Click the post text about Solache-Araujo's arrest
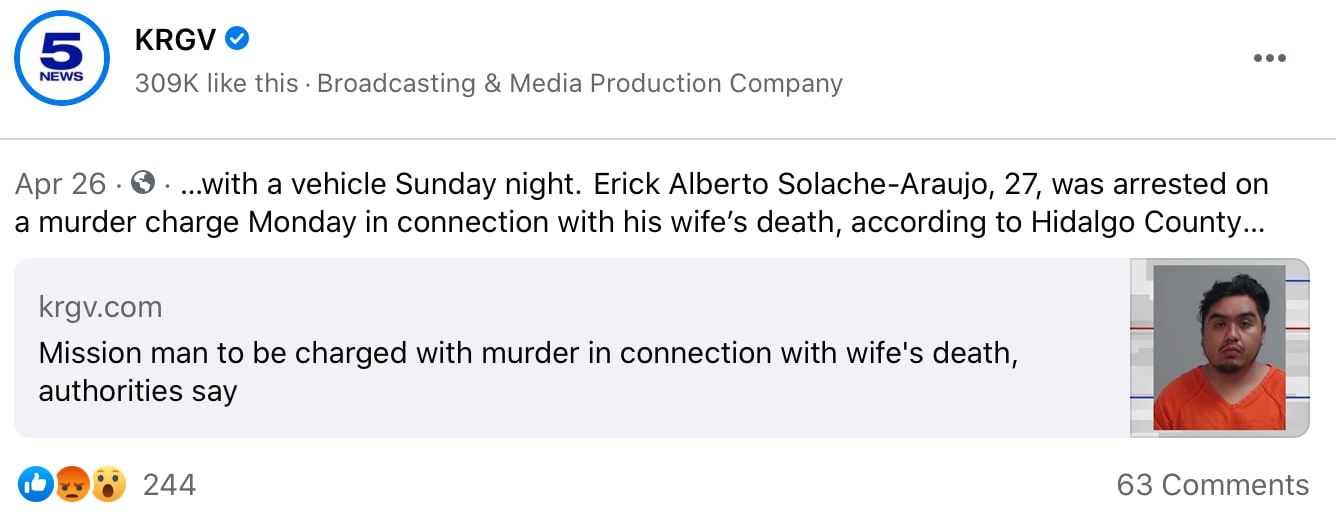1336x526 pixels. pos(700,203)
